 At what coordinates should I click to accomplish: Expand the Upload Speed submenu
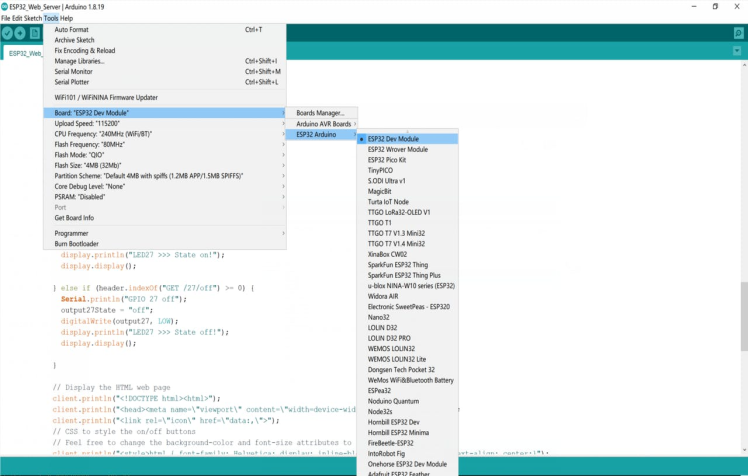point(88,123)
